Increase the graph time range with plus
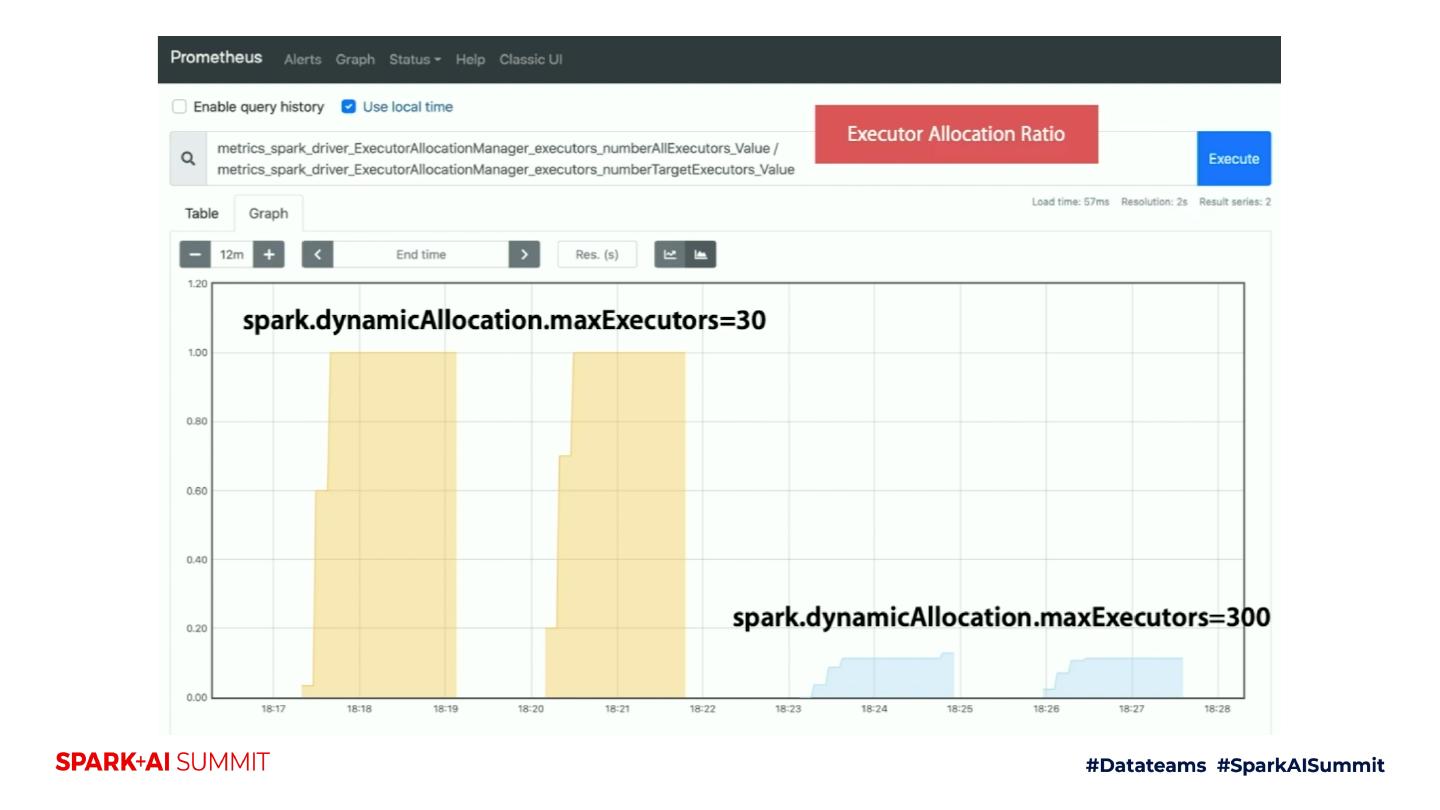The width and height of the screenshot is (1440, 810). click(x=268, y=255)
